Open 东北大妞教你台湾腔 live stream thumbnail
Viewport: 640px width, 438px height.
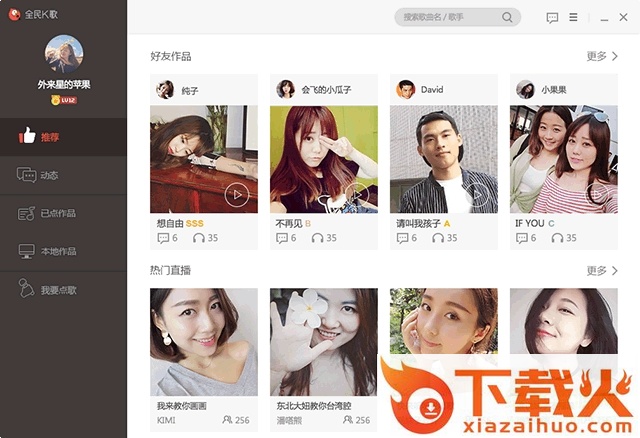[x=324, y=342]
